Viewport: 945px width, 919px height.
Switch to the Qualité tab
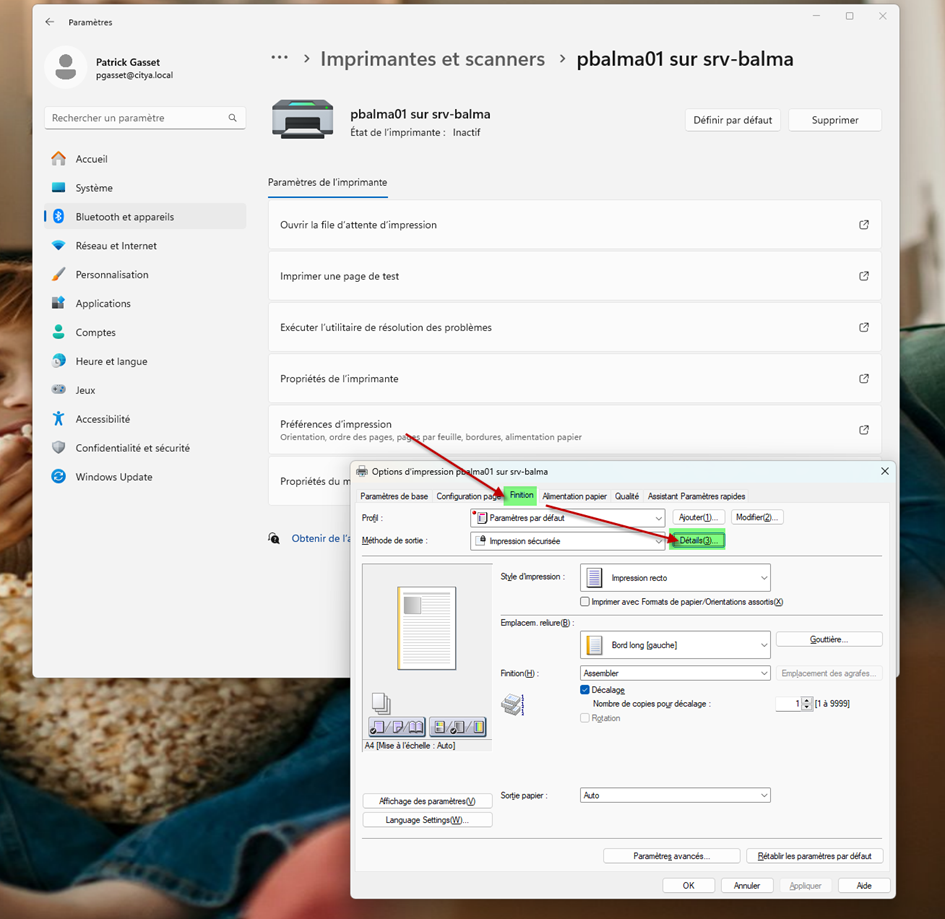[627, 496]
